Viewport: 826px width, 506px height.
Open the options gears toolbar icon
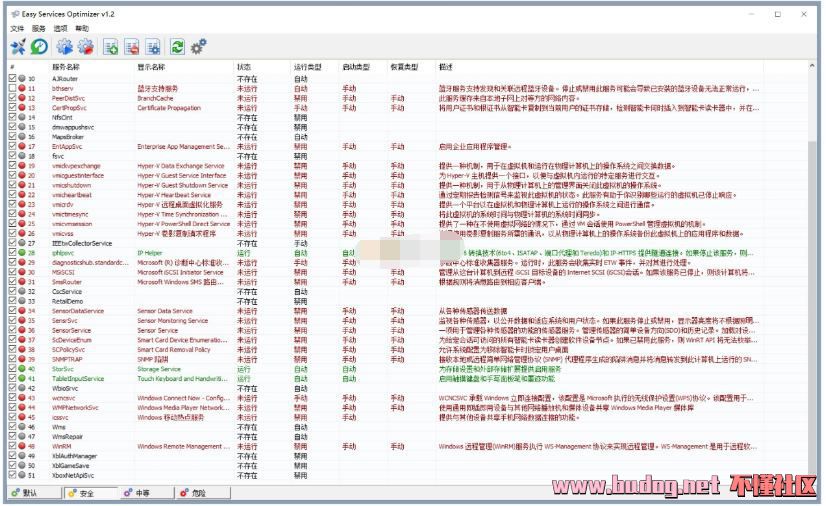(199, 47)
